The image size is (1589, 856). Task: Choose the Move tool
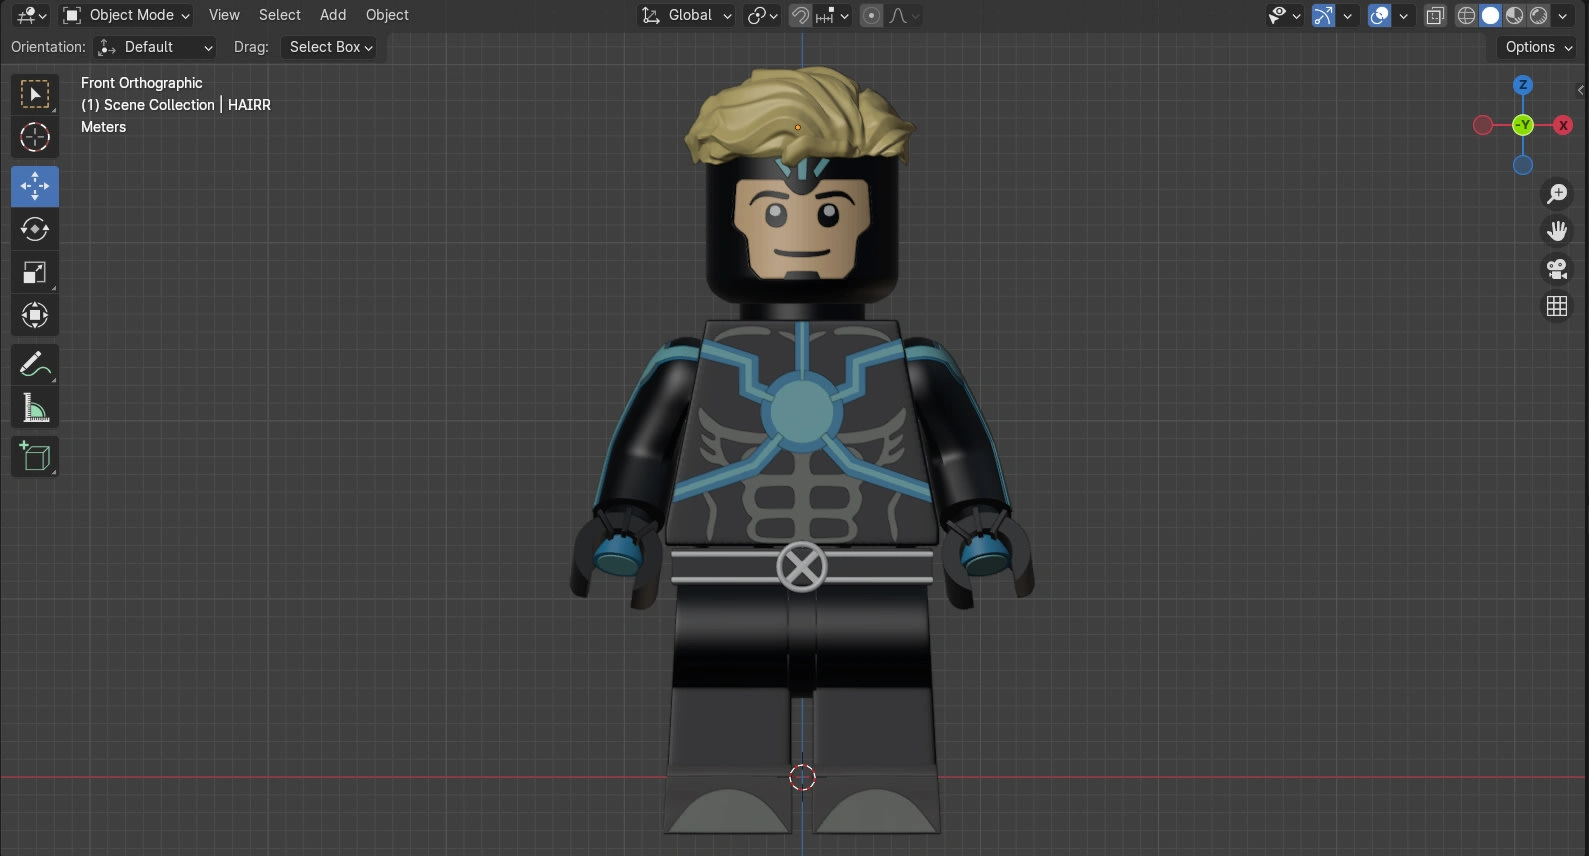coord(35,186)
